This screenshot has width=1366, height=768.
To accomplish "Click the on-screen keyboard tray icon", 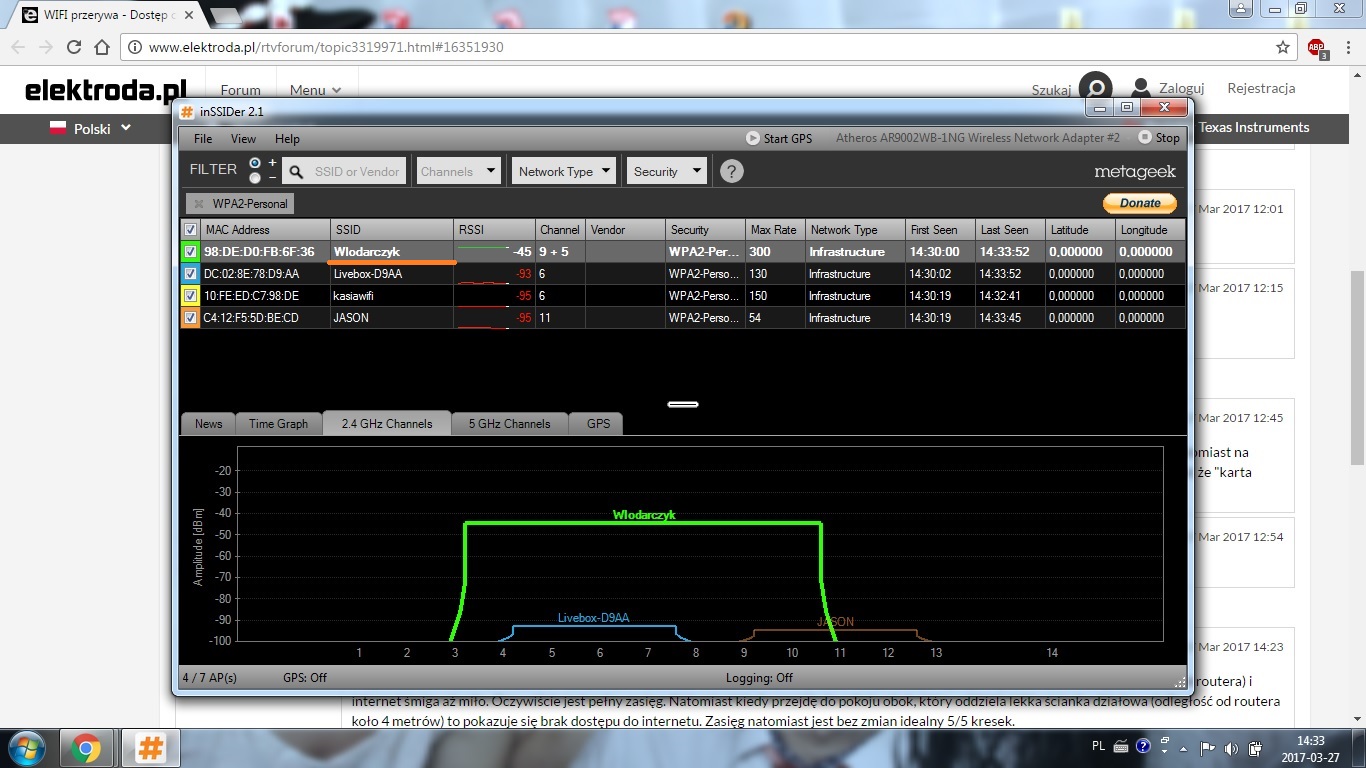I will 1120,747.
